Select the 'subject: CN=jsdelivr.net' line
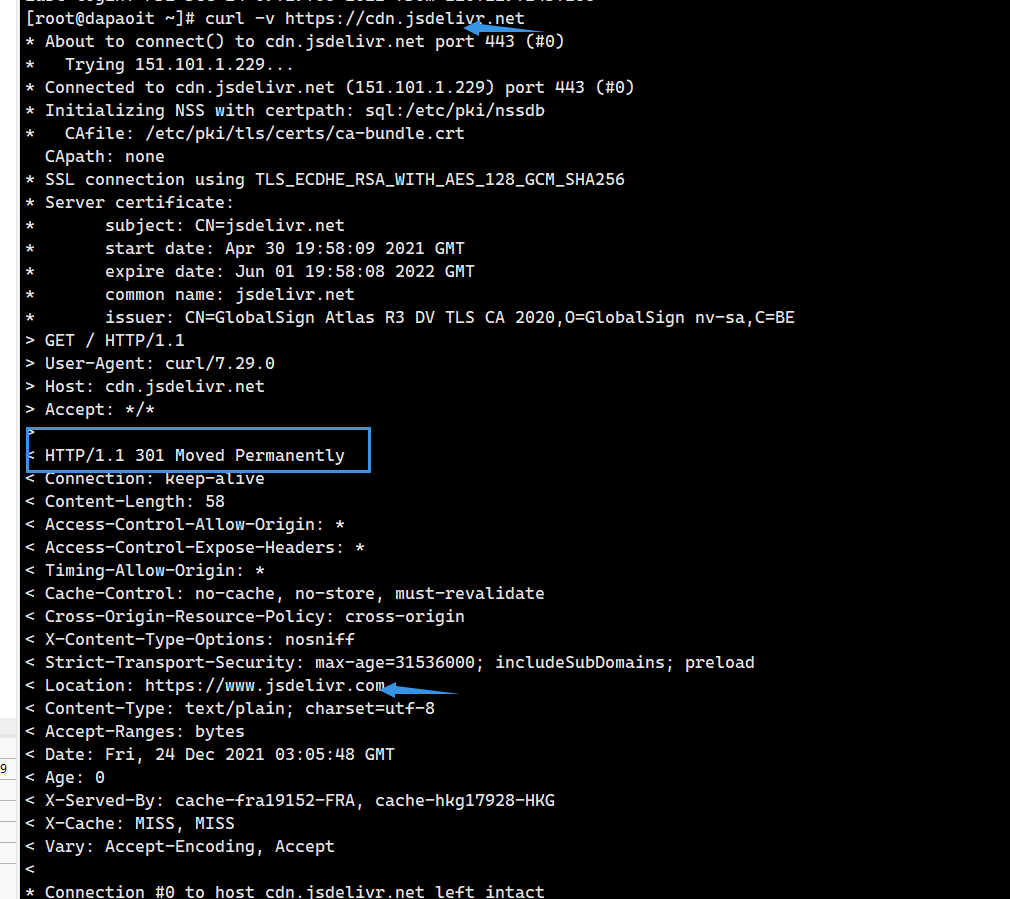 pyautogui.click(x=186, y=226)
